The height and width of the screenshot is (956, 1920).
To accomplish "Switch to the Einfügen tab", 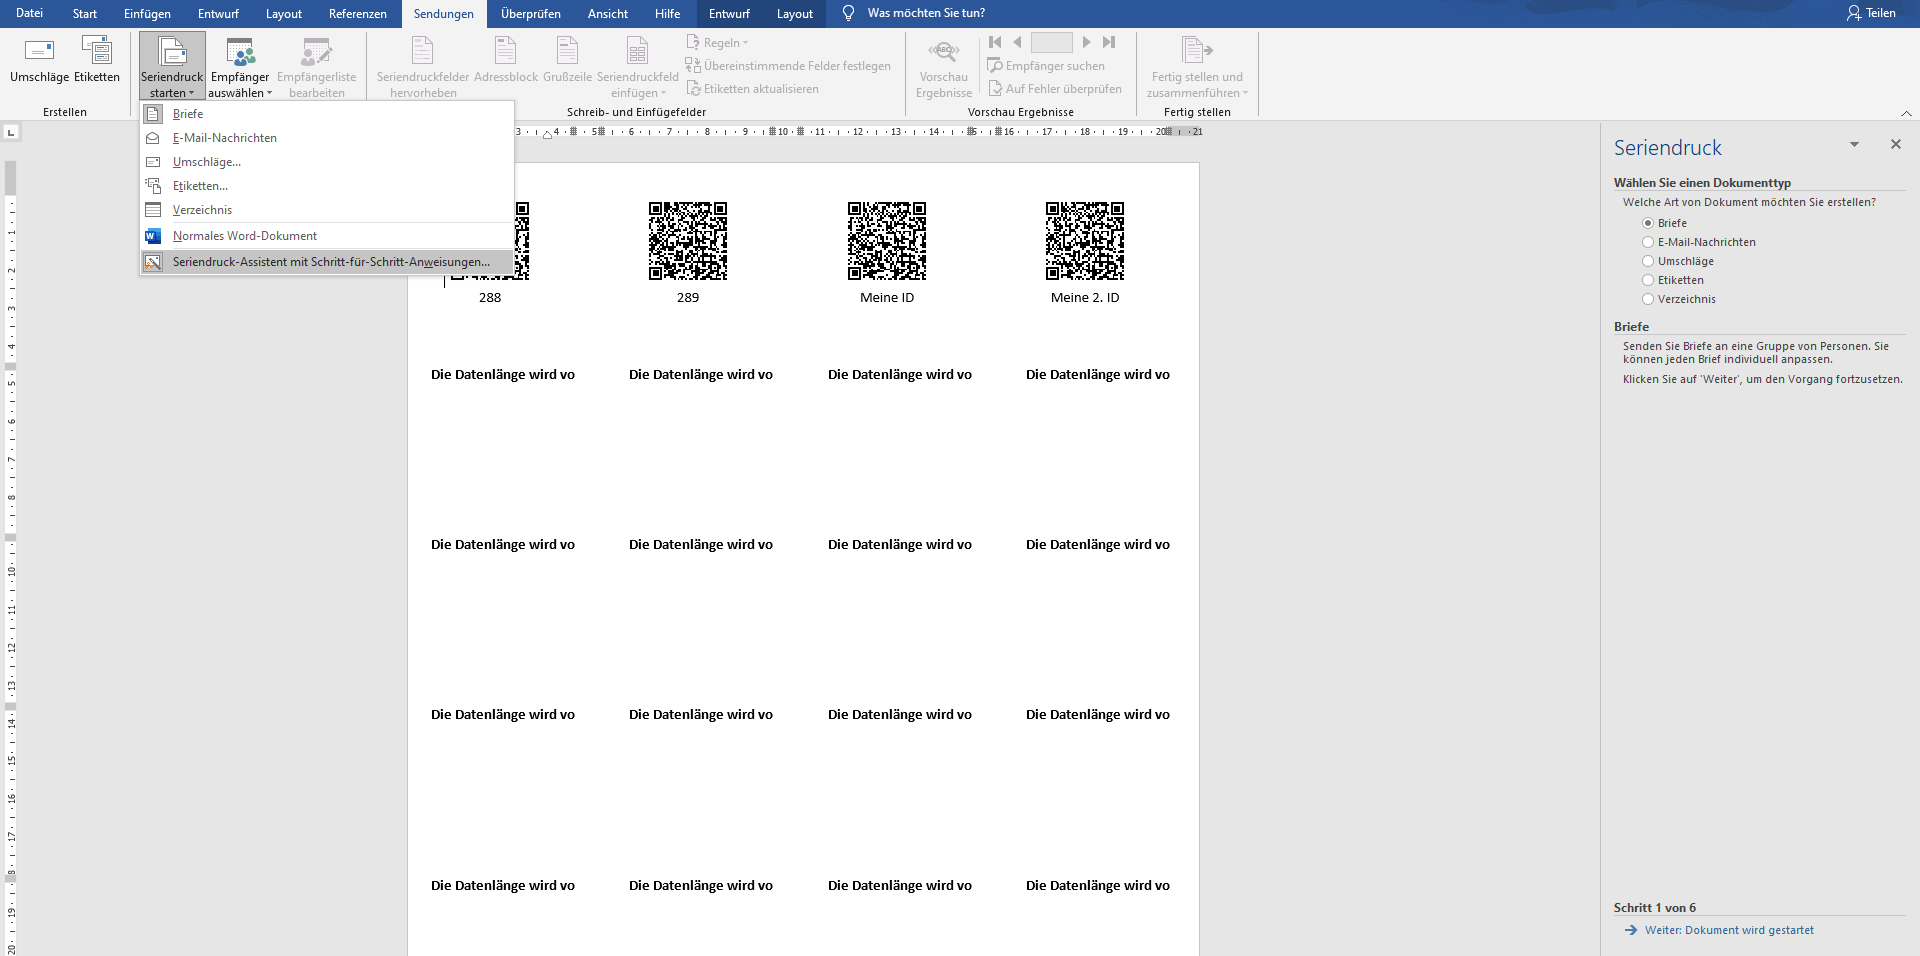I will click(x=147, y=14).
